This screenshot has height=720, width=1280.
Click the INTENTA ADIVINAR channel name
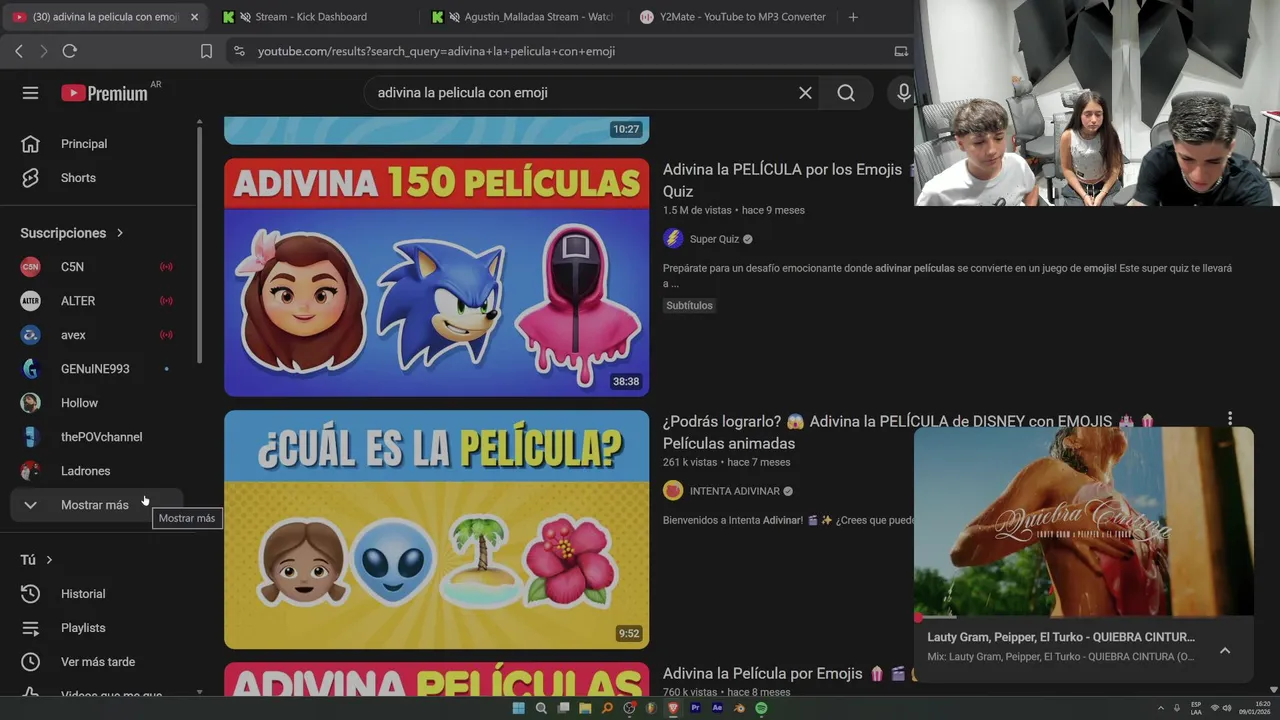click(x=734, y=491)
